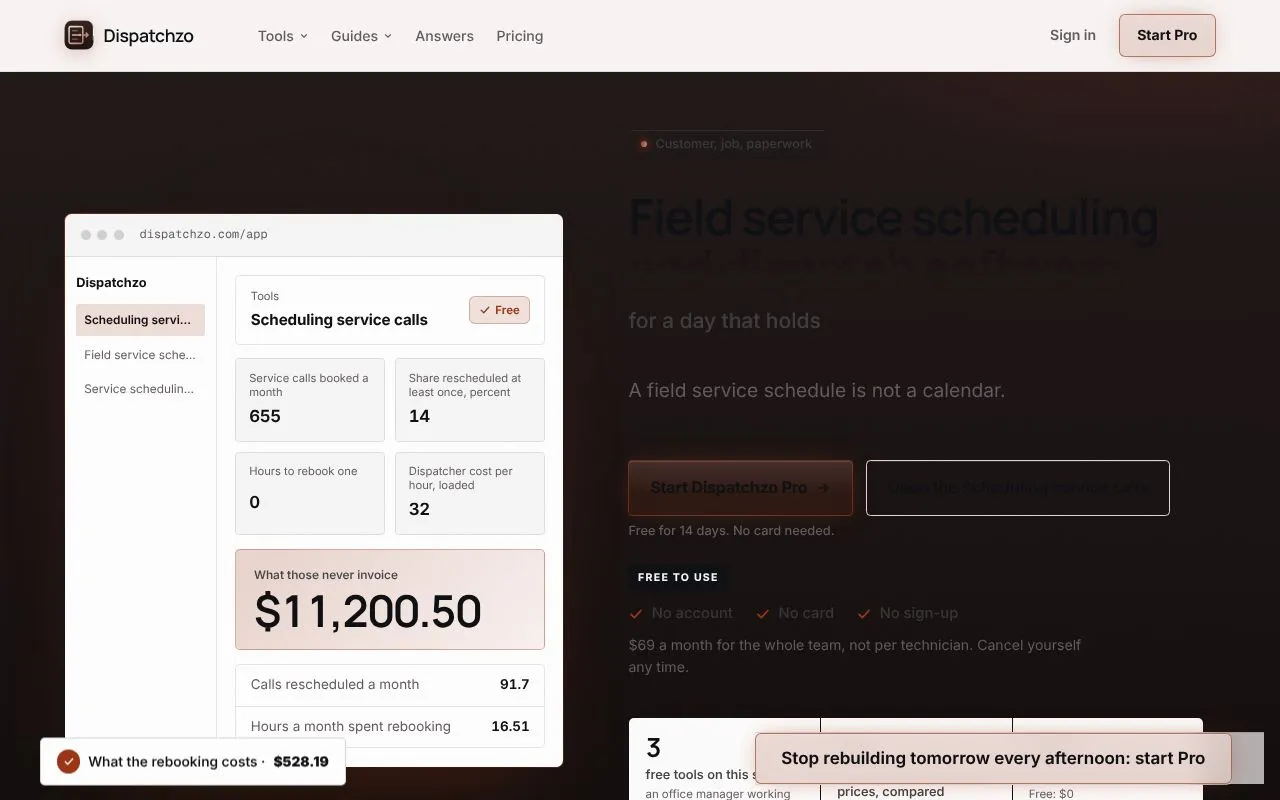
Task: Go to the Answers page
Action: [x=444, y=36]
